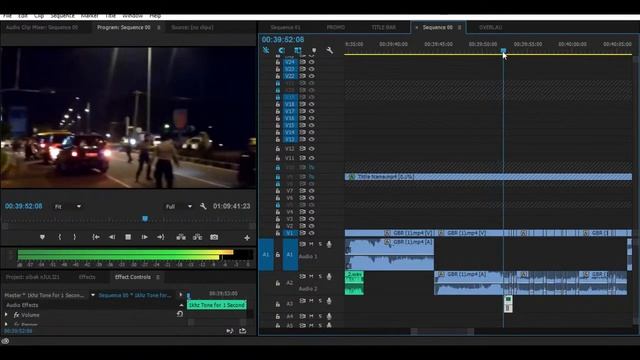Toggle track lock for V12
The height and width of the screenshot is (360, 640).
278,149
